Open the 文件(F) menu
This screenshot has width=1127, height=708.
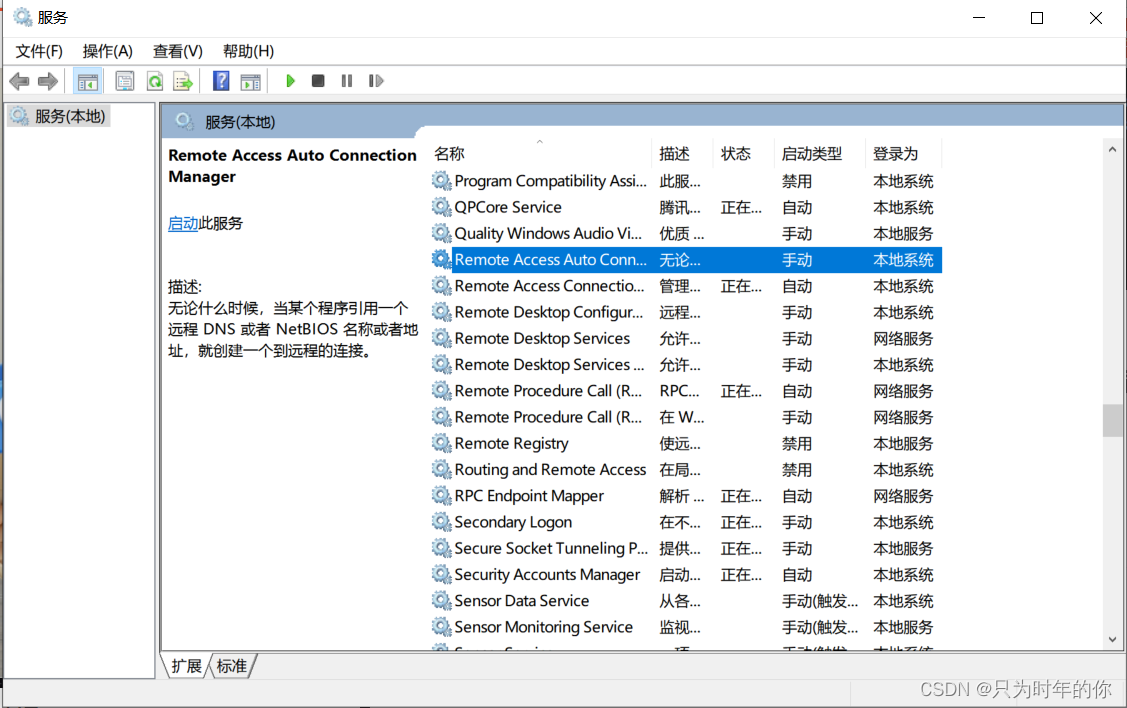point(39,51)
